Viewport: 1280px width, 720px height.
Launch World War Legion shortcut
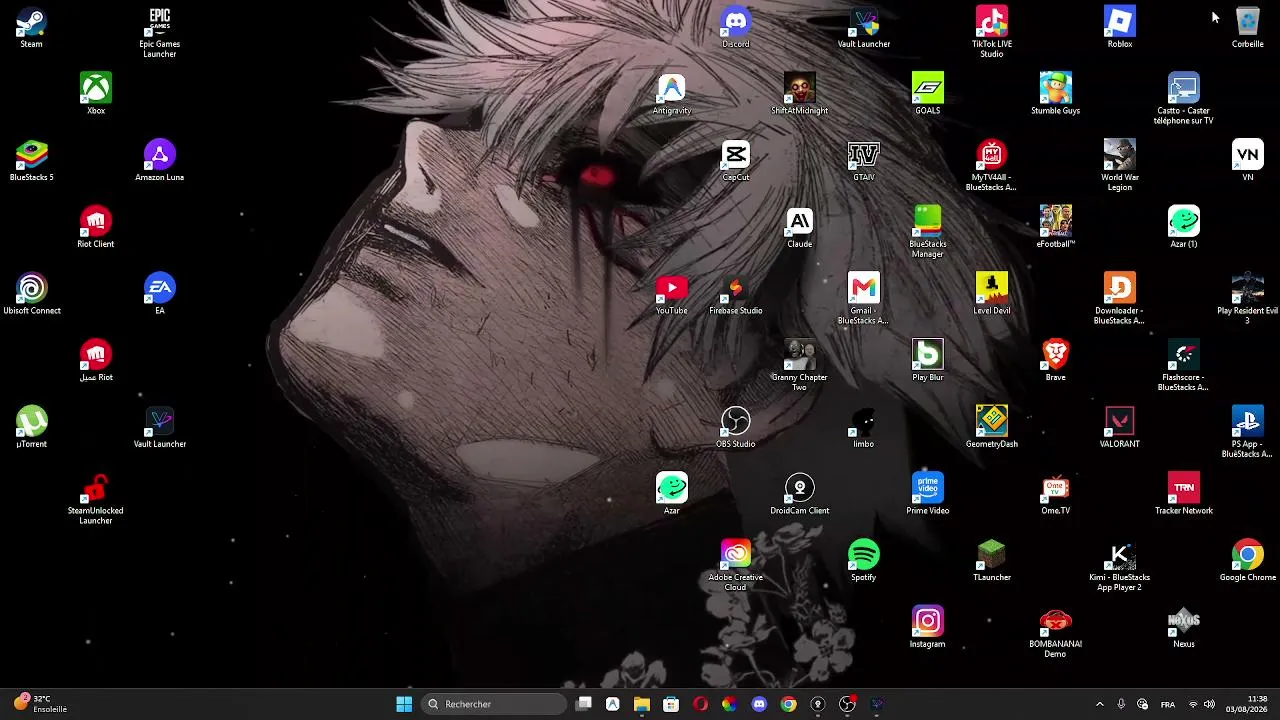(1120, 166)
